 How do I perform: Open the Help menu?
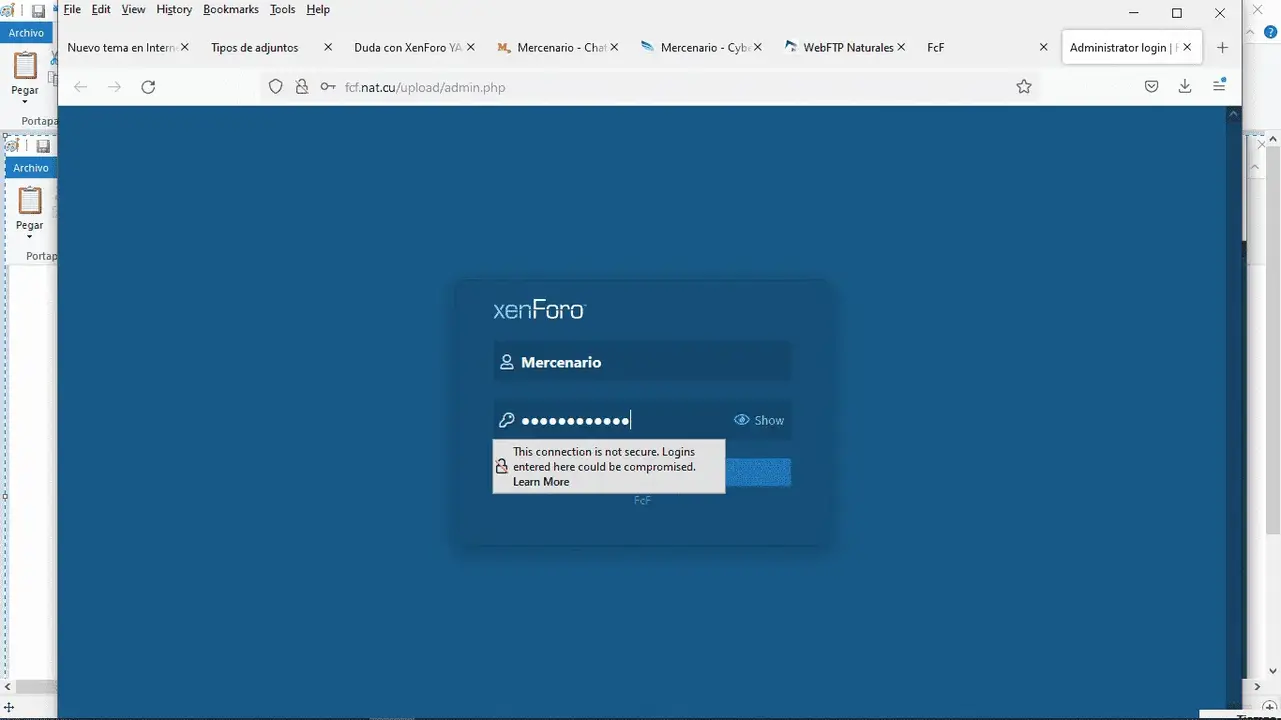click(318, 9)
